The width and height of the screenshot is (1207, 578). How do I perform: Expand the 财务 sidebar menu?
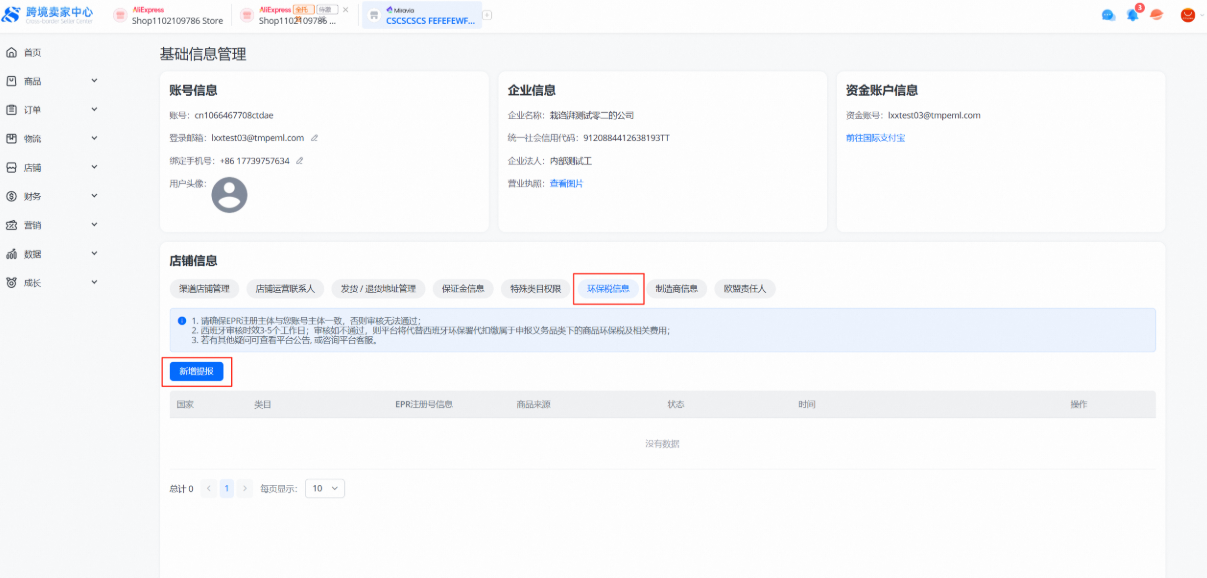(94, 196)
